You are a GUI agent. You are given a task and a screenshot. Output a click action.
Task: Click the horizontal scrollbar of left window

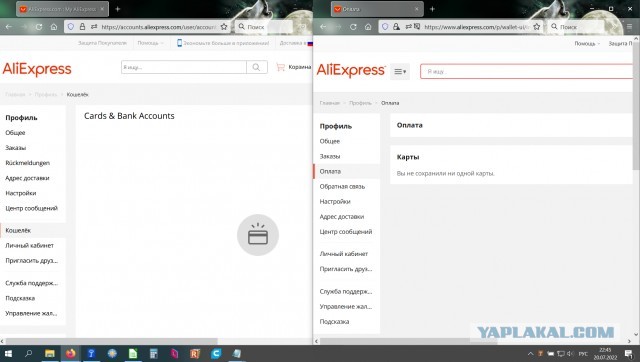111,341
